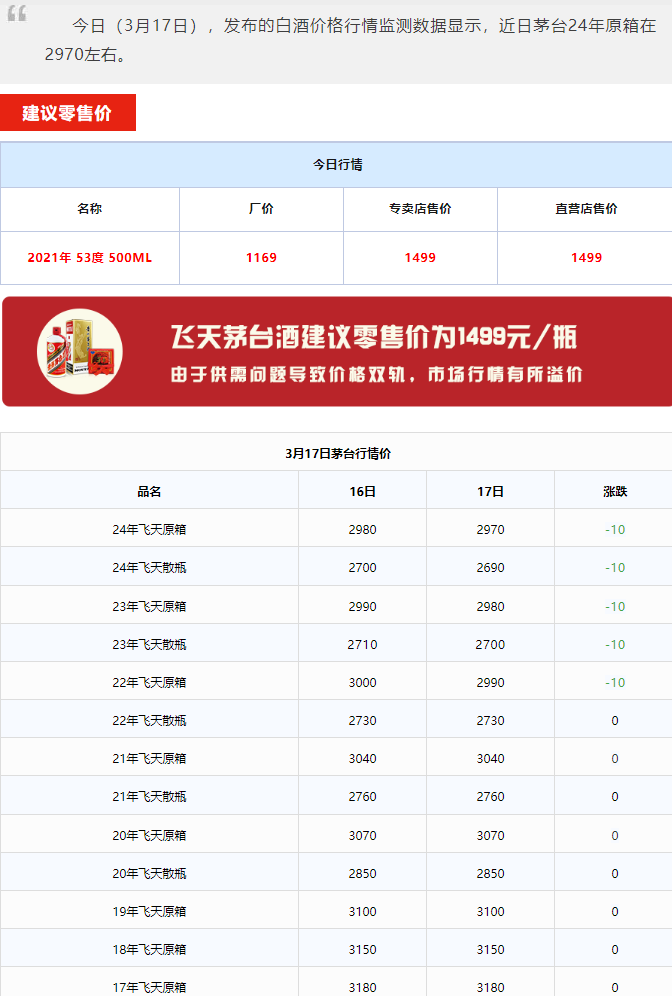Select the 19年飞天原箱 row name
672x996 pixels.
pos(149,912)
